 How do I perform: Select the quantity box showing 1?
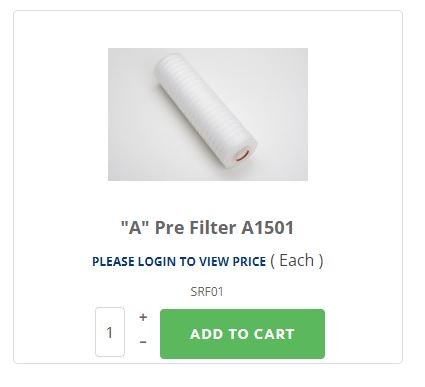(110, 332)
